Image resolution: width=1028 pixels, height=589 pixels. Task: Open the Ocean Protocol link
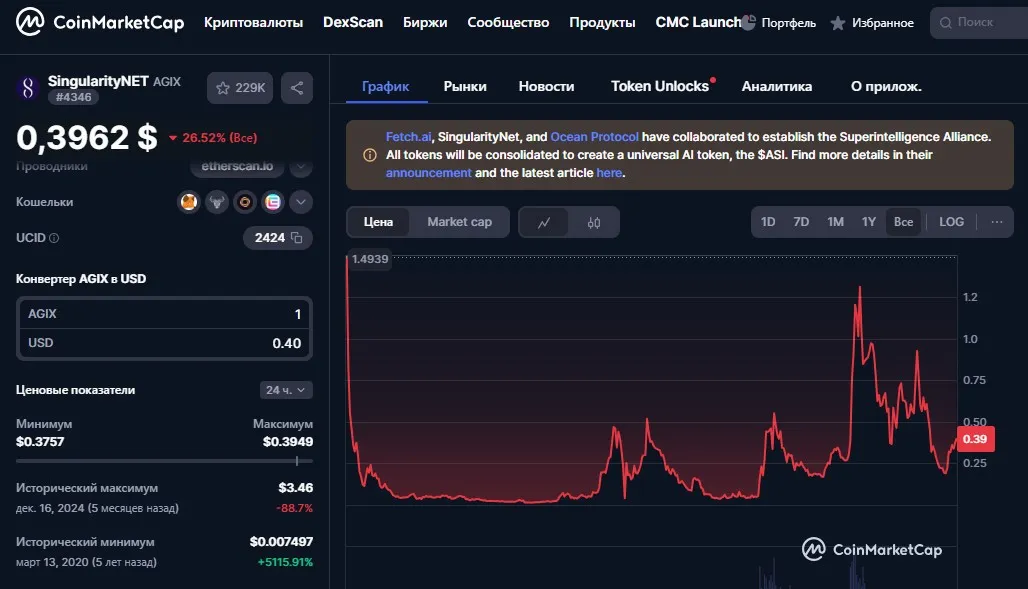click(x=594, y=137)
